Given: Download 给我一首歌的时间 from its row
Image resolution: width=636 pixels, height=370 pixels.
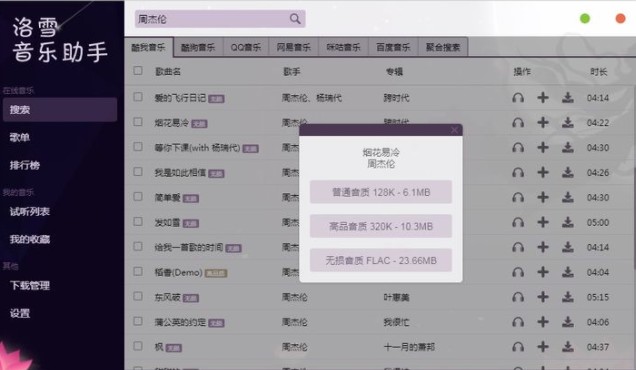Looking at the screenshot, I should [568, 247].
